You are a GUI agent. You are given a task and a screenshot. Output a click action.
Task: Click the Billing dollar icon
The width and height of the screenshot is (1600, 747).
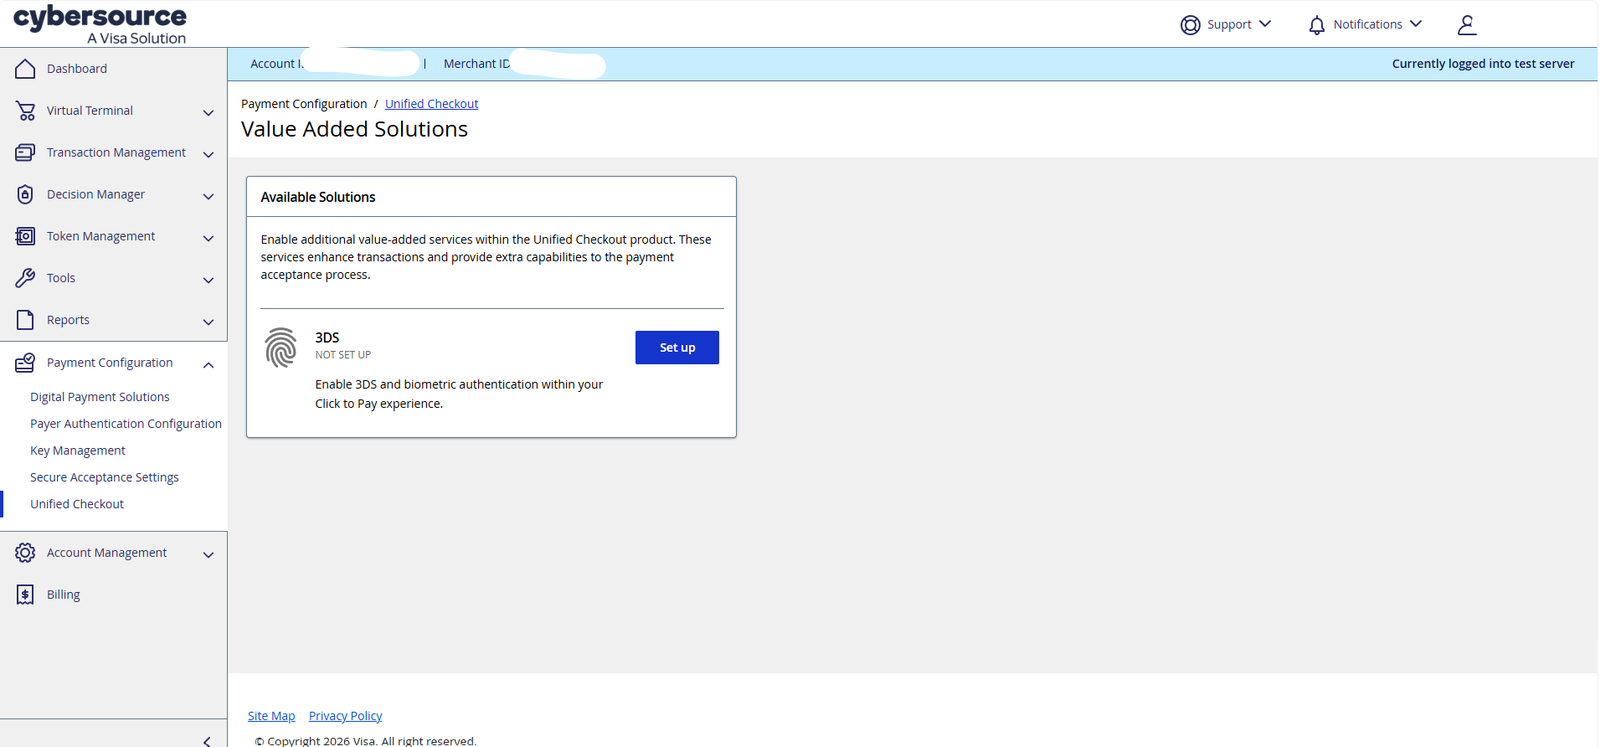tap(25, 595)
